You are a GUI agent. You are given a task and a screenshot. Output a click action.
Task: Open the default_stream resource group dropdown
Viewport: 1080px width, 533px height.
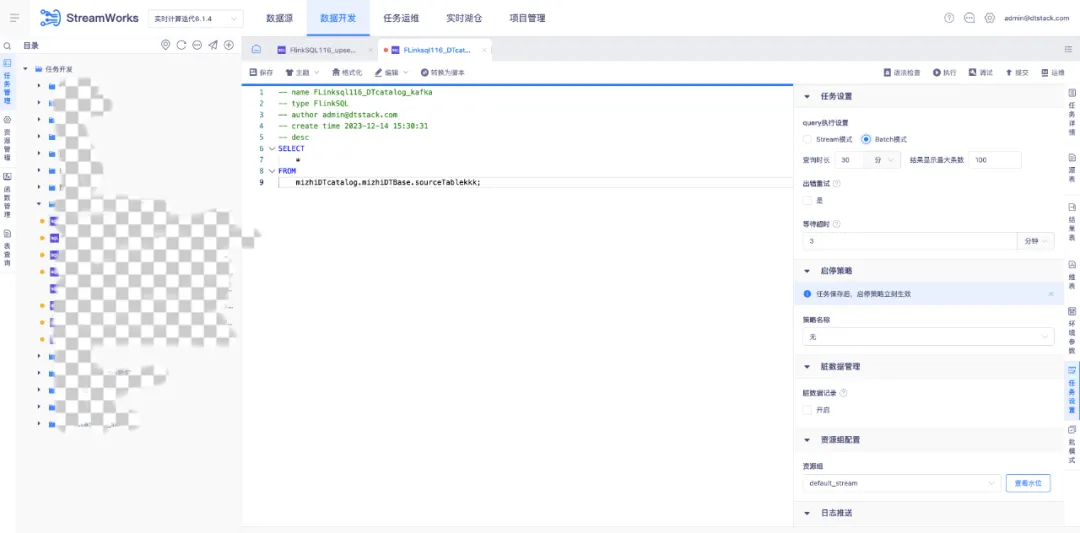click(902, 483)
